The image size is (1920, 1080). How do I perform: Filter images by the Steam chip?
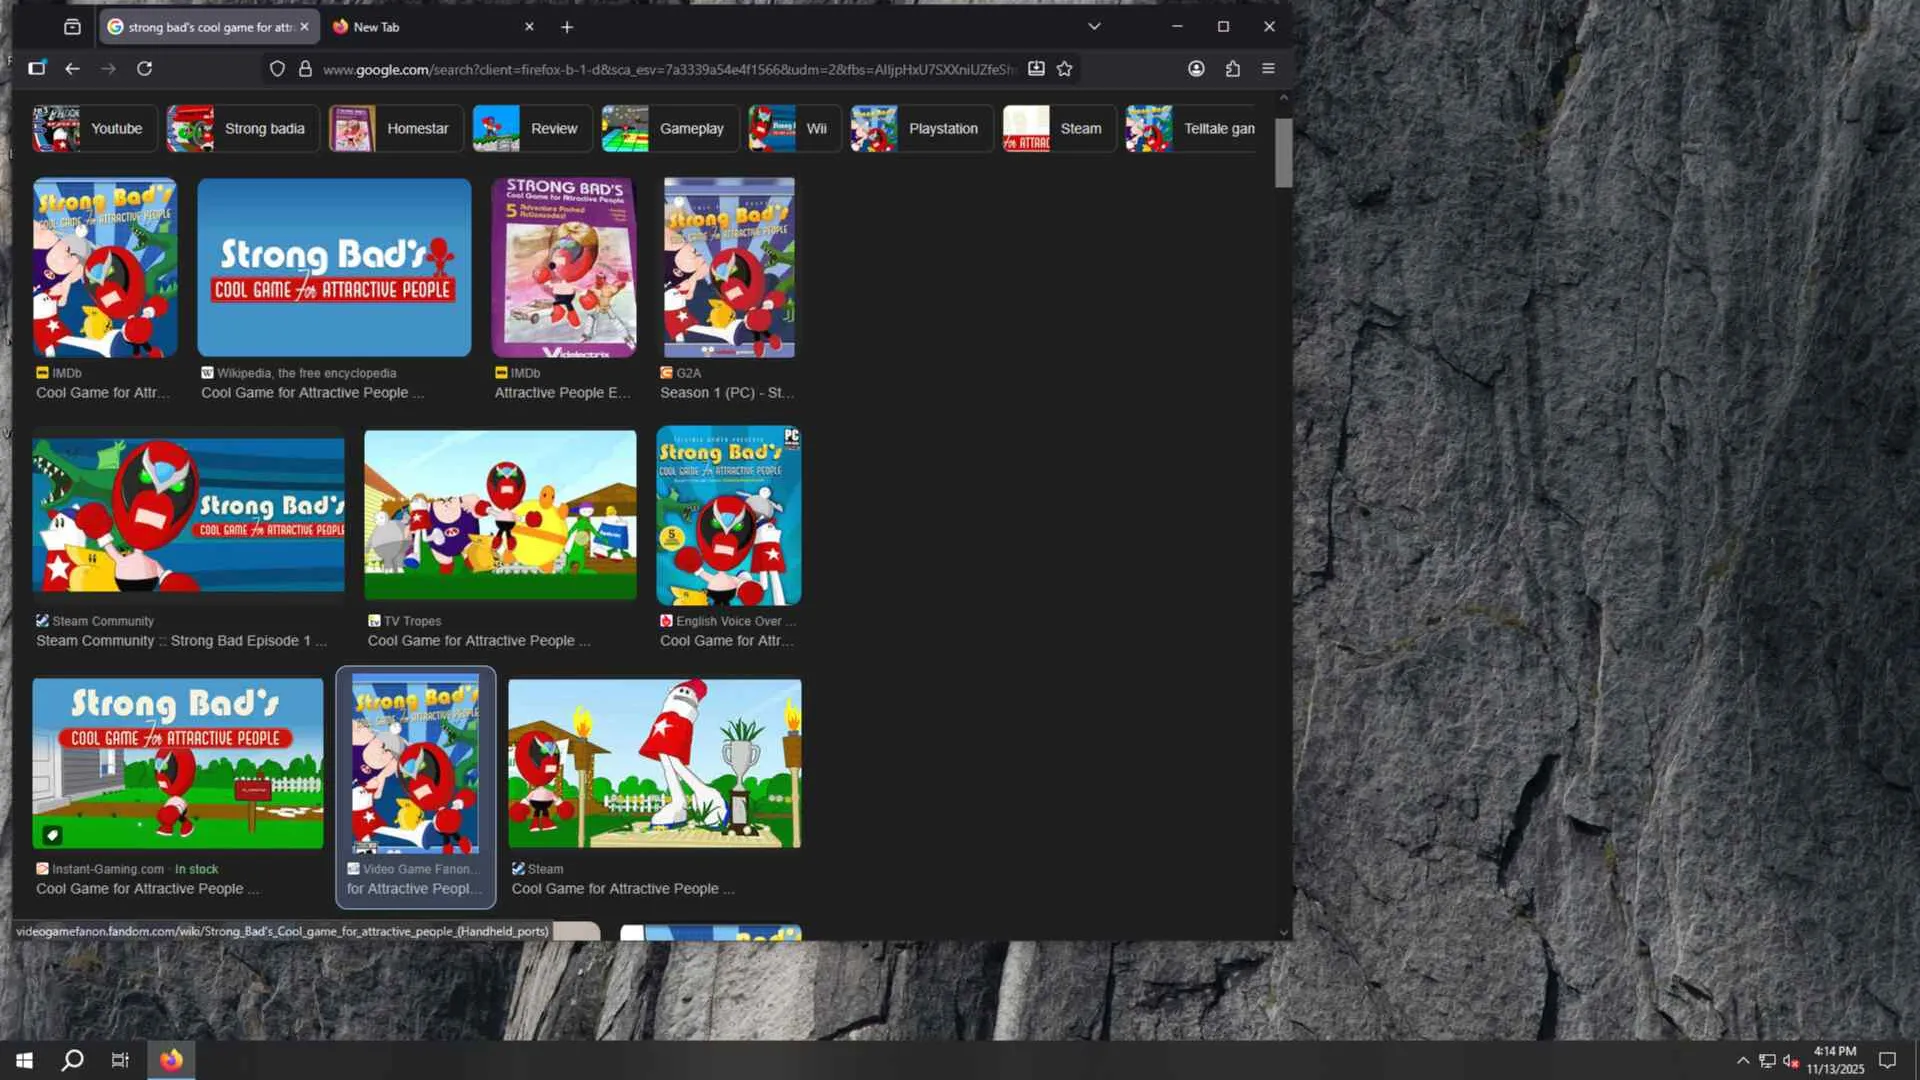[1058, 129]
